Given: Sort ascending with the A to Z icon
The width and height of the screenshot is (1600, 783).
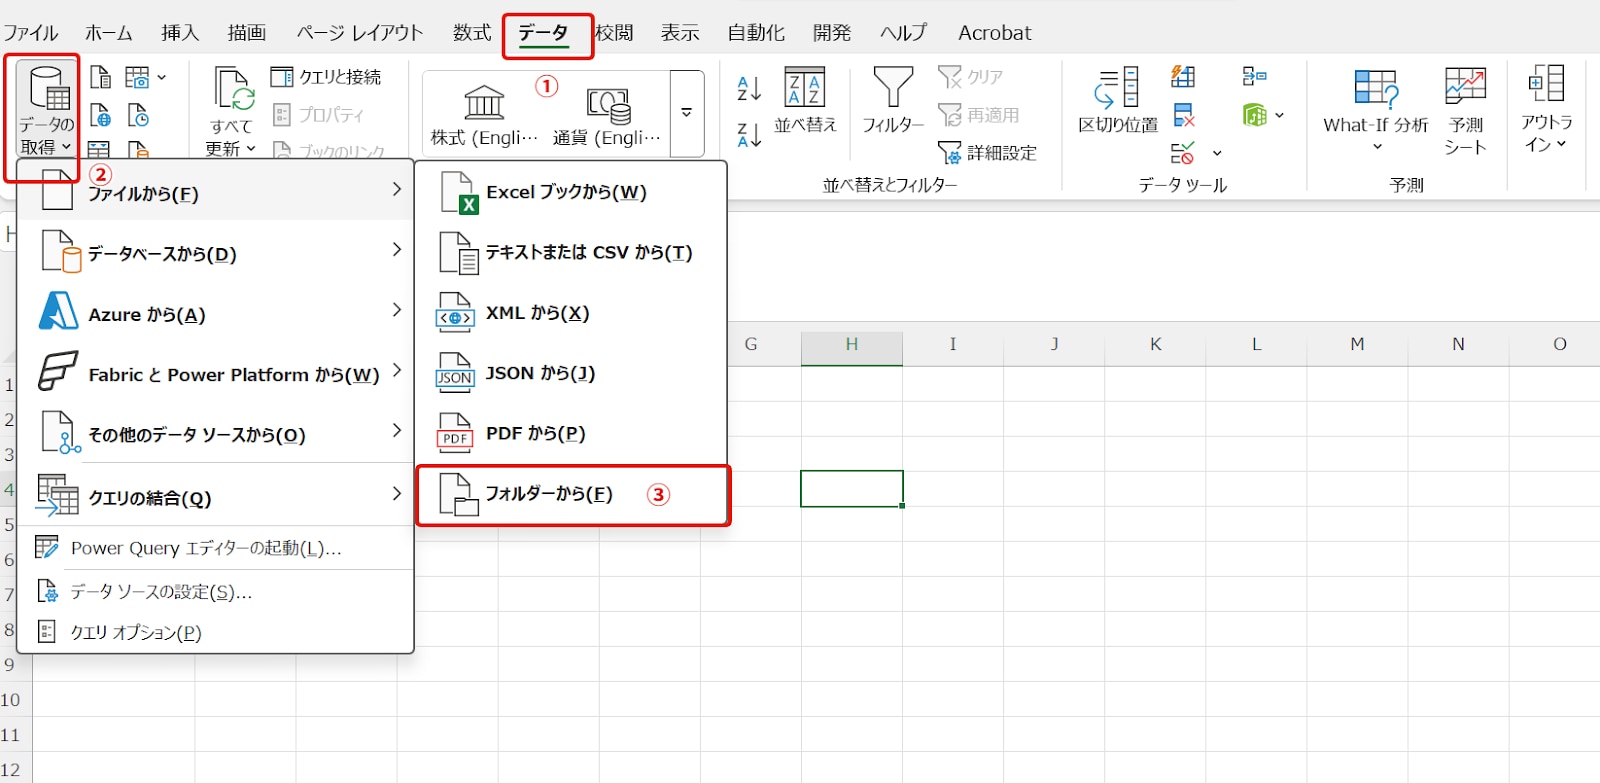Looking at the screenshot, I should [x=749, y=88].
